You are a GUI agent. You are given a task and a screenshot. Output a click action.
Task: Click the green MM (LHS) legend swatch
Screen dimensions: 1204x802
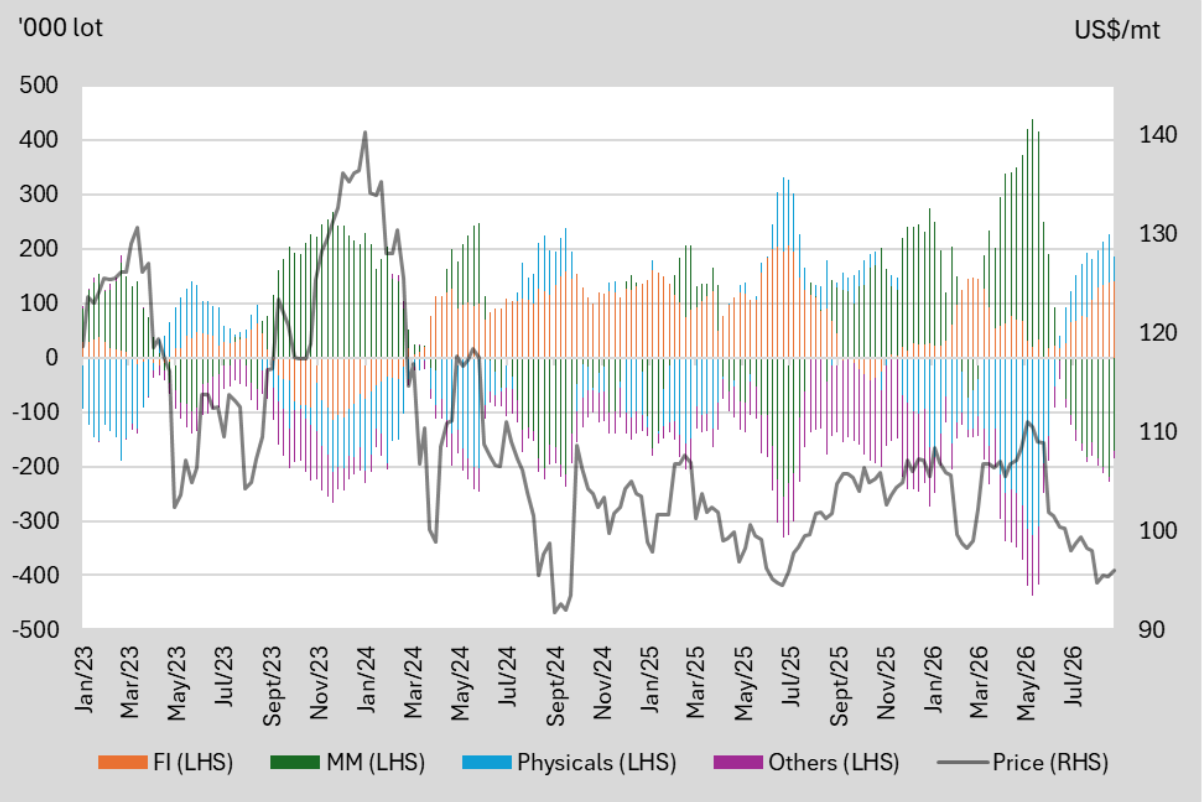(295, 763)
